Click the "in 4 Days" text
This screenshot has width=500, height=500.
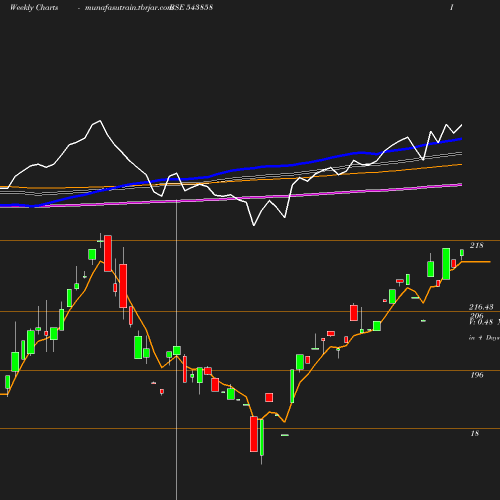click(484, 338)
